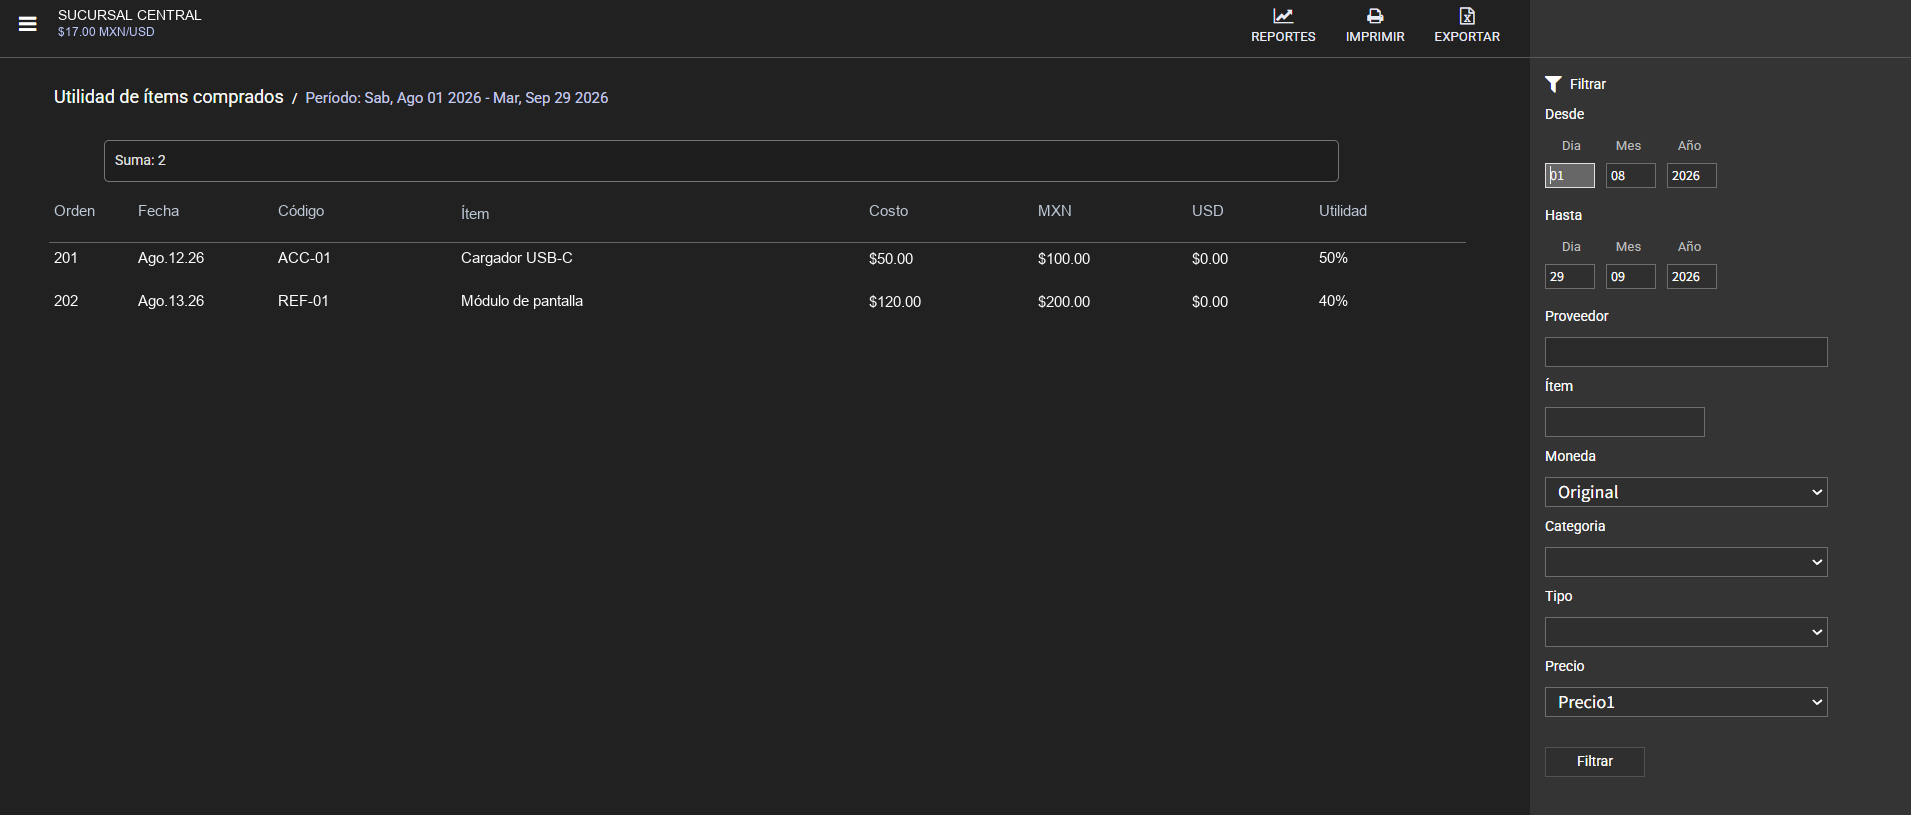
Task: Click the funnel filter icon
Action: click(x=1553, y=84)
